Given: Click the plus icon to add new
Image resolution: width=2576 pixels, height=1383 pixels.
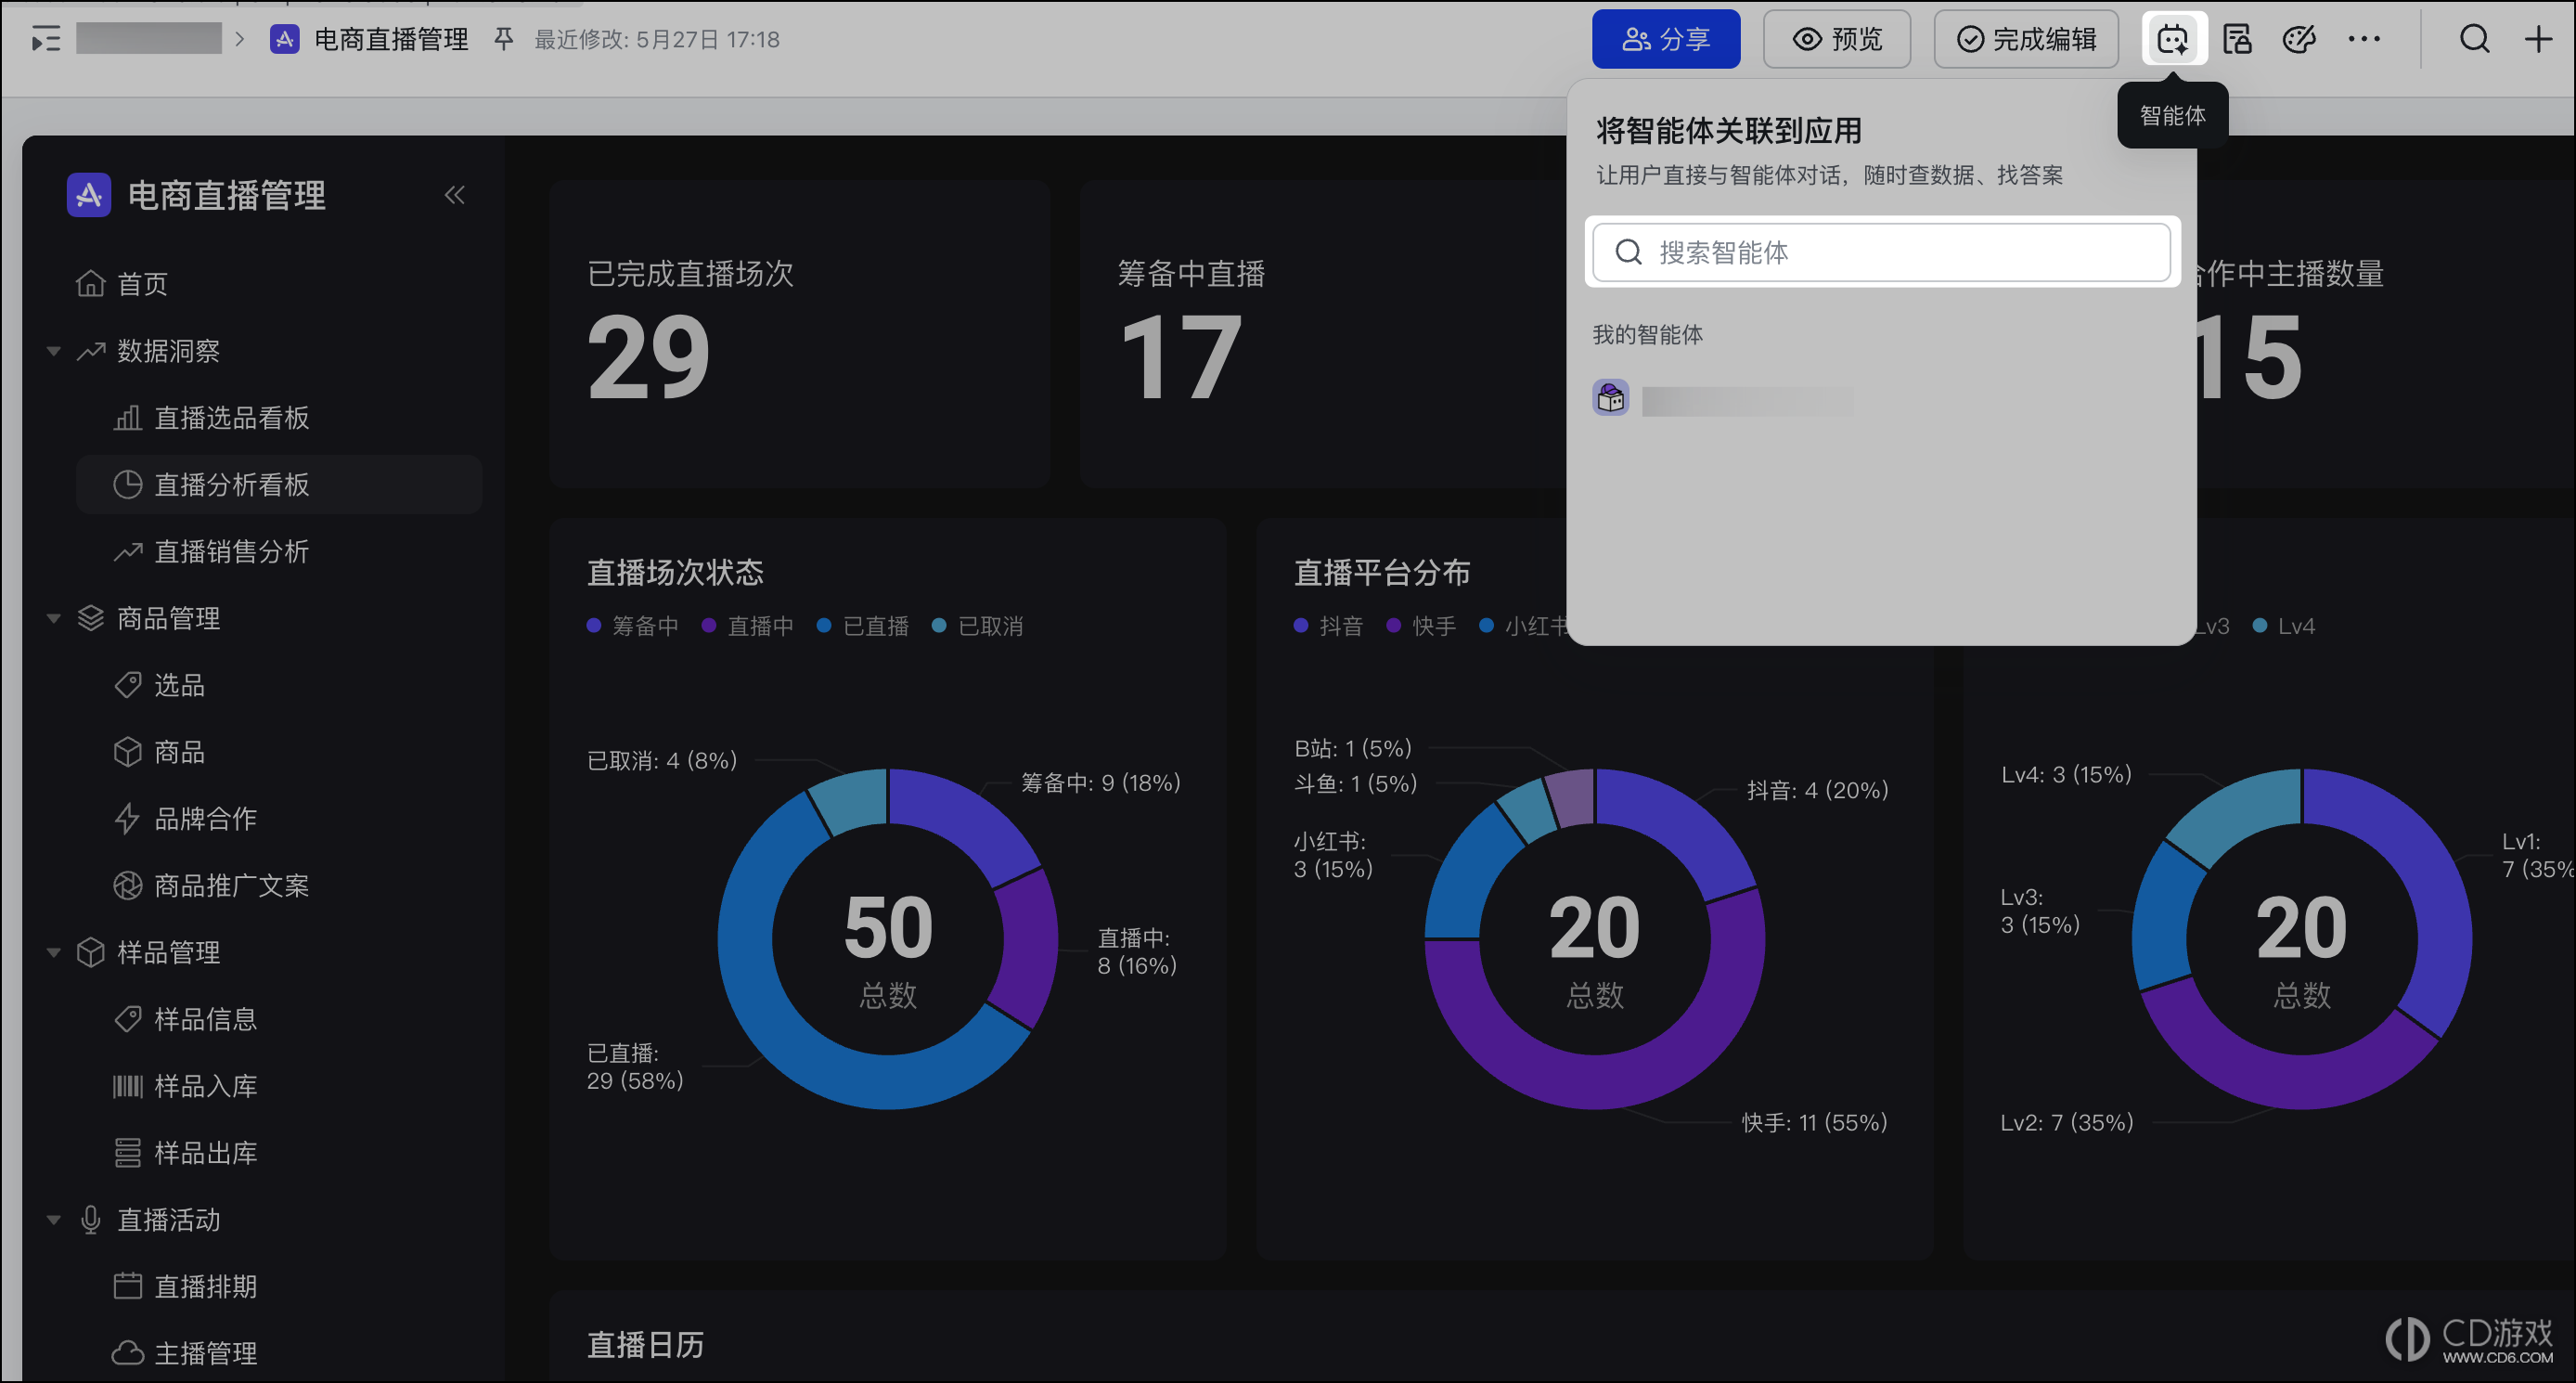Looking at the screenshot, I should coord(2539,39).
